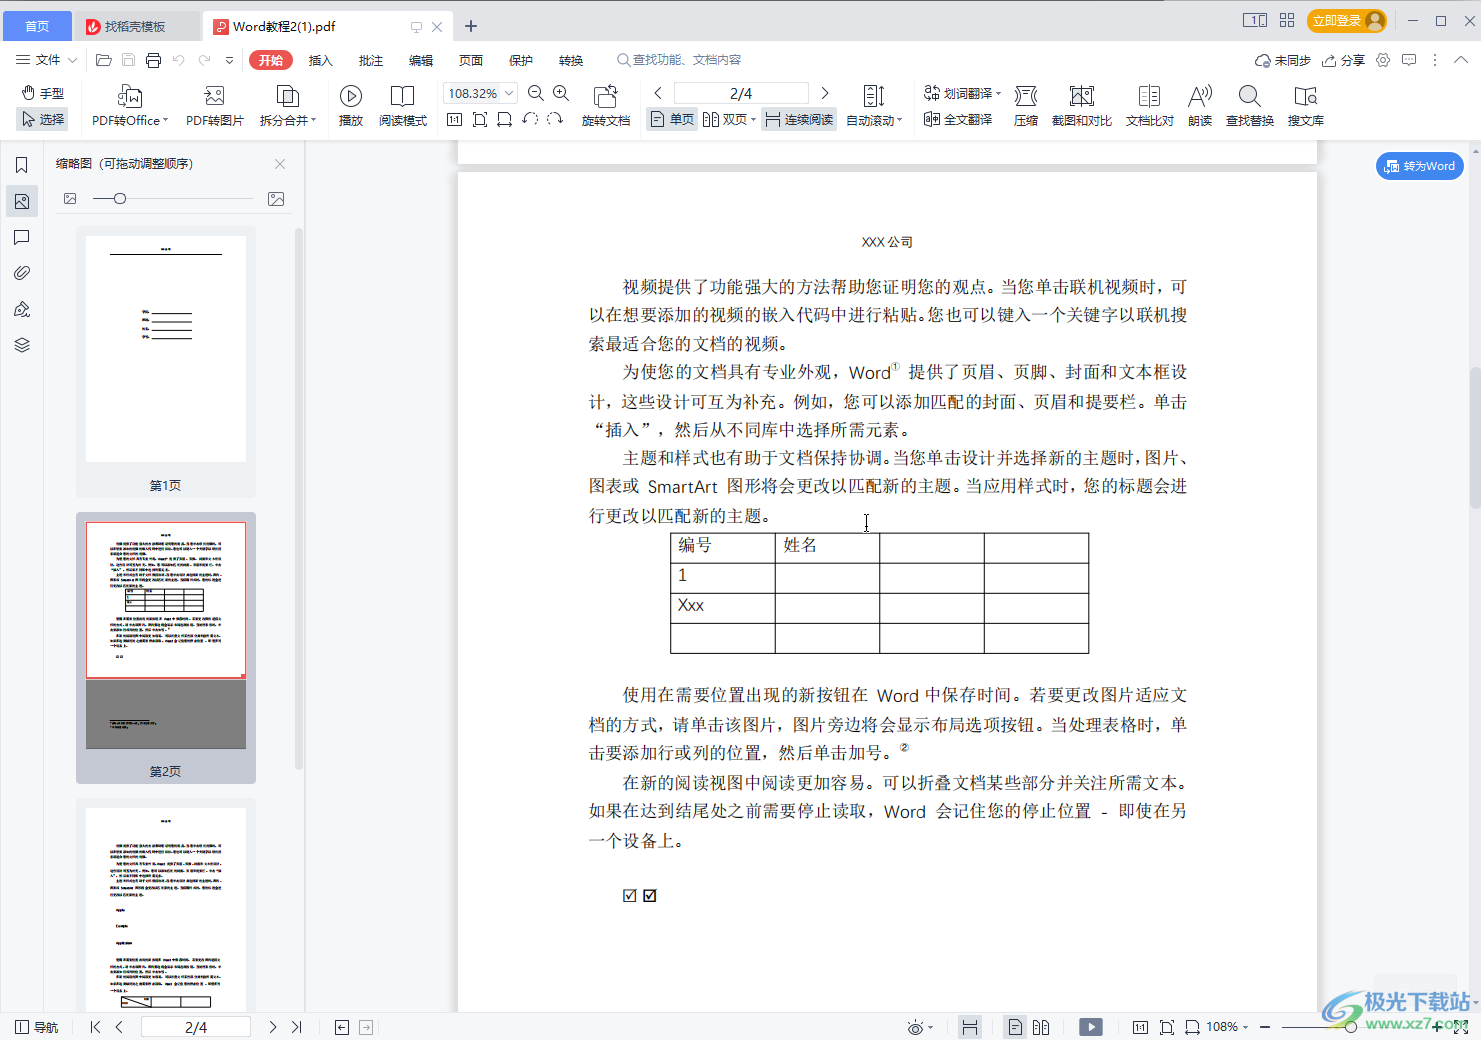Select the 插入 ribbon tab

pos(321,60)
